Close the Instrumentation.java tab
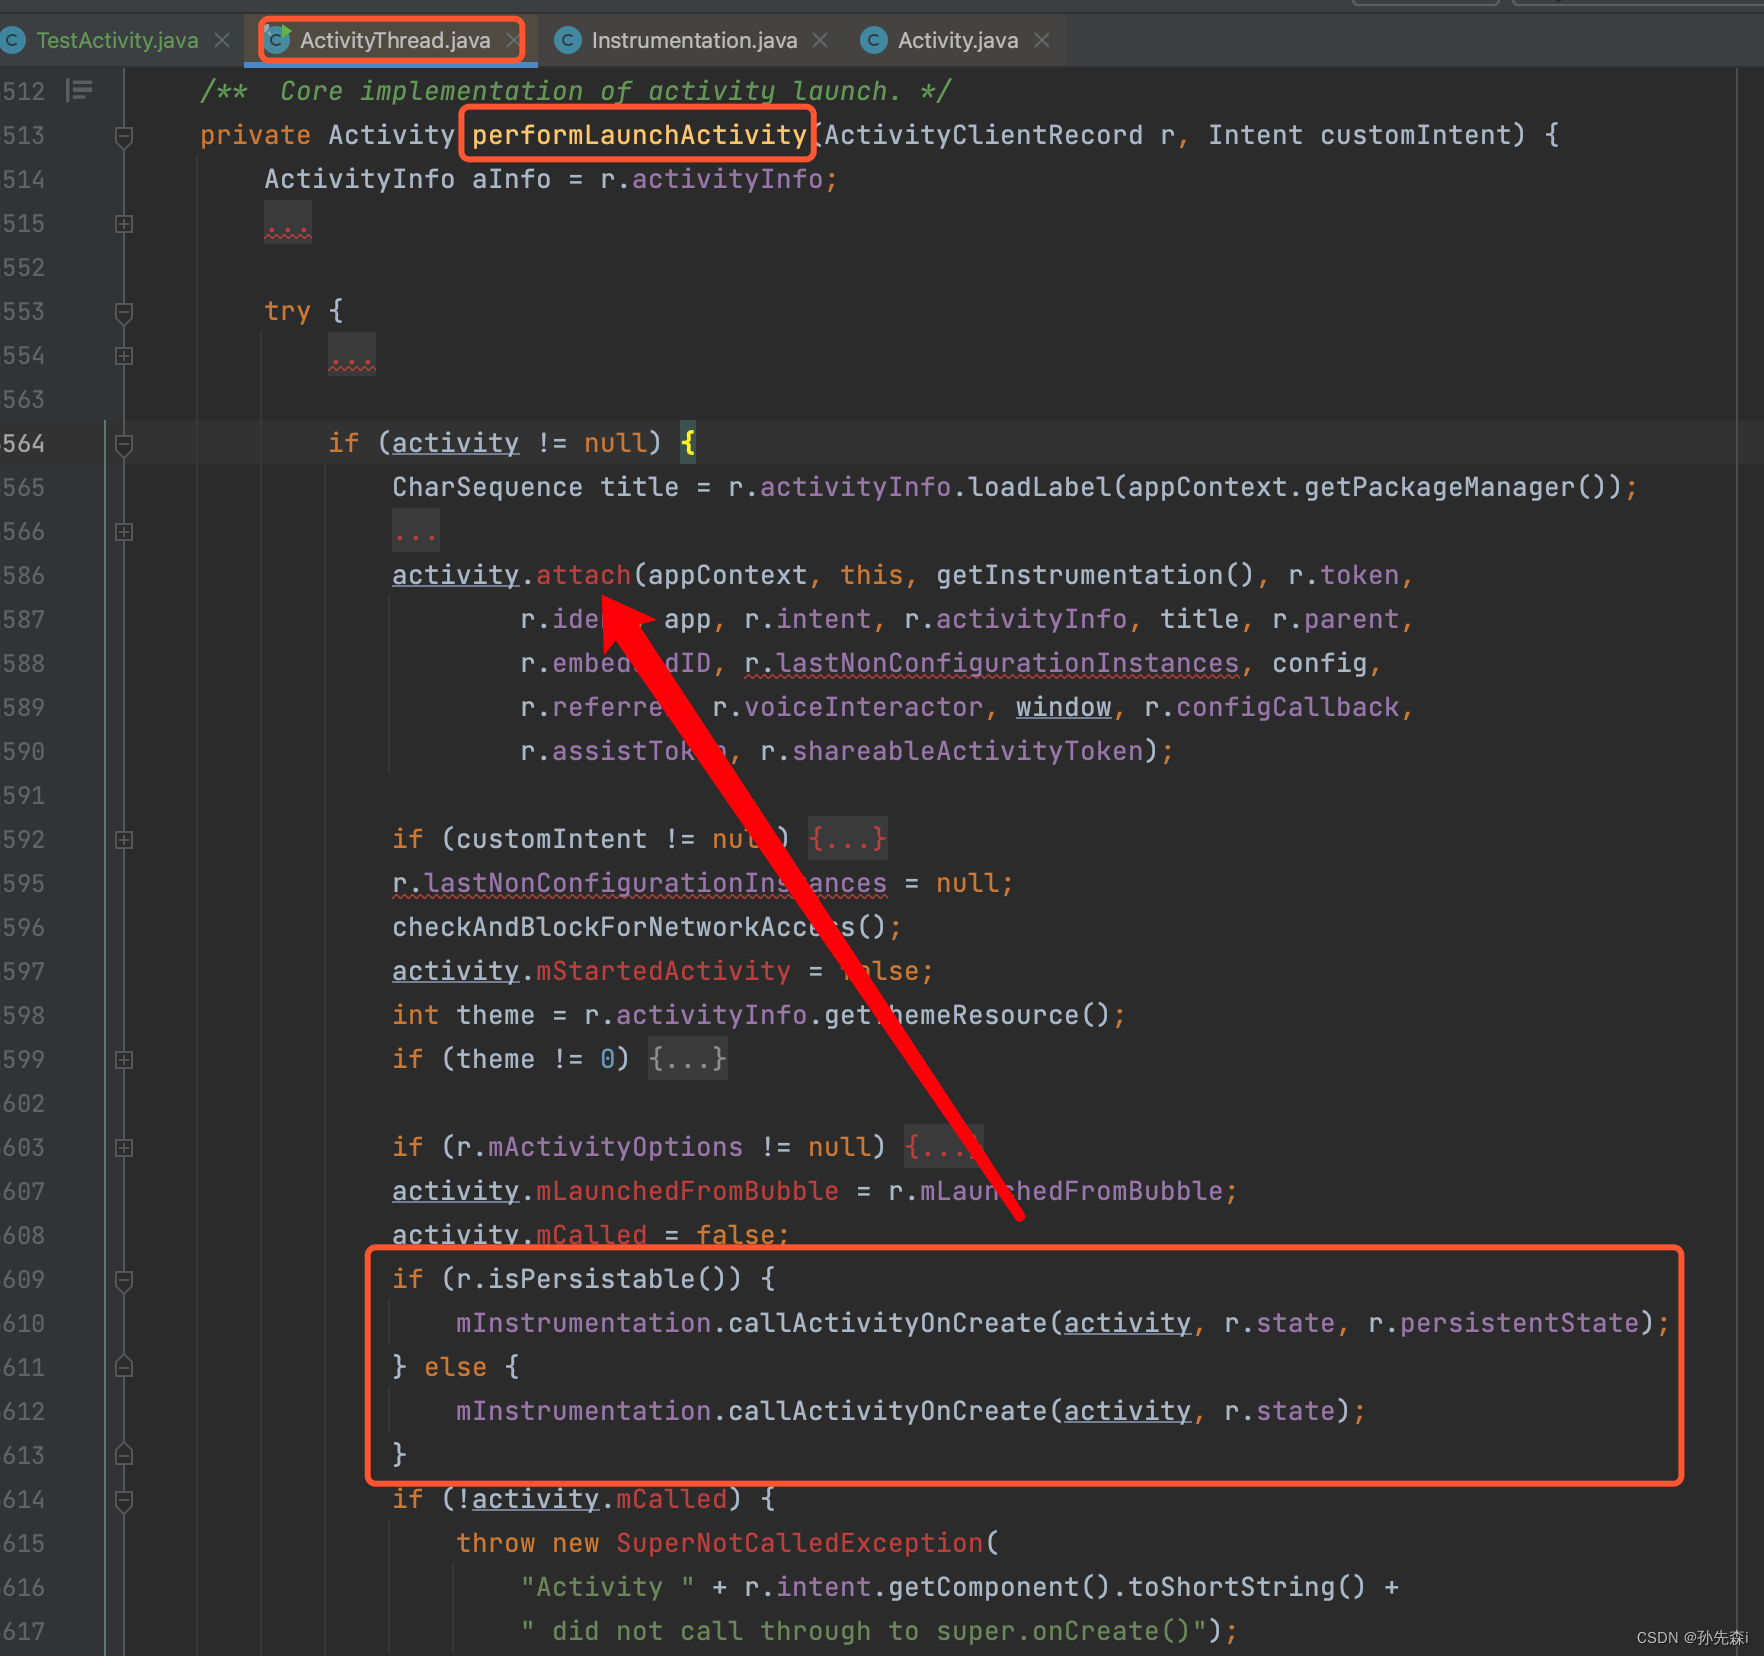The image size is (1764, 1656). 820,40
